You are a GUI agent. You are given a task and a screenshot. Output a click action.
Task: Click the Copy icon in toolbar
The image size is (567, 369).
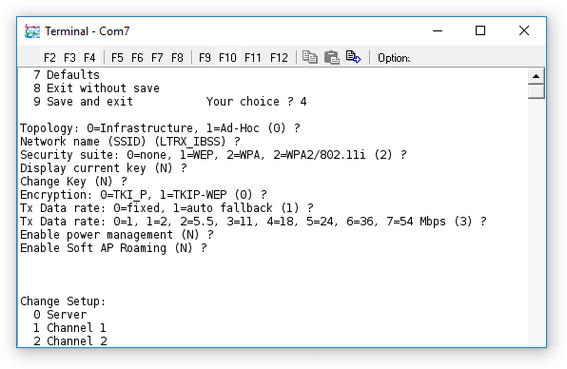(x=310, y=57)
